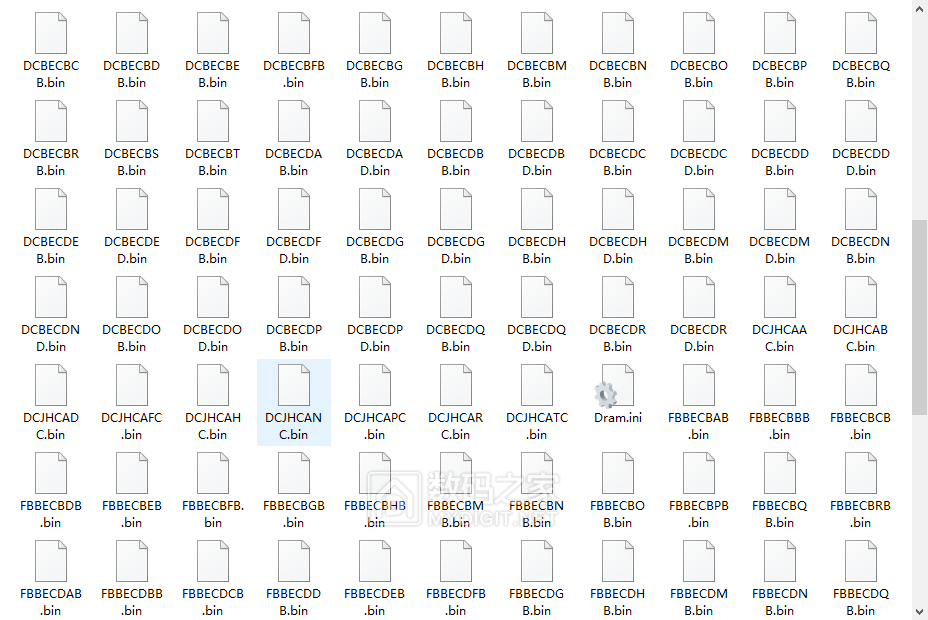This screenshot has width=928, height=620.
Task: Click the file name FBBECBCB.bin
Action: coord(861,427)
